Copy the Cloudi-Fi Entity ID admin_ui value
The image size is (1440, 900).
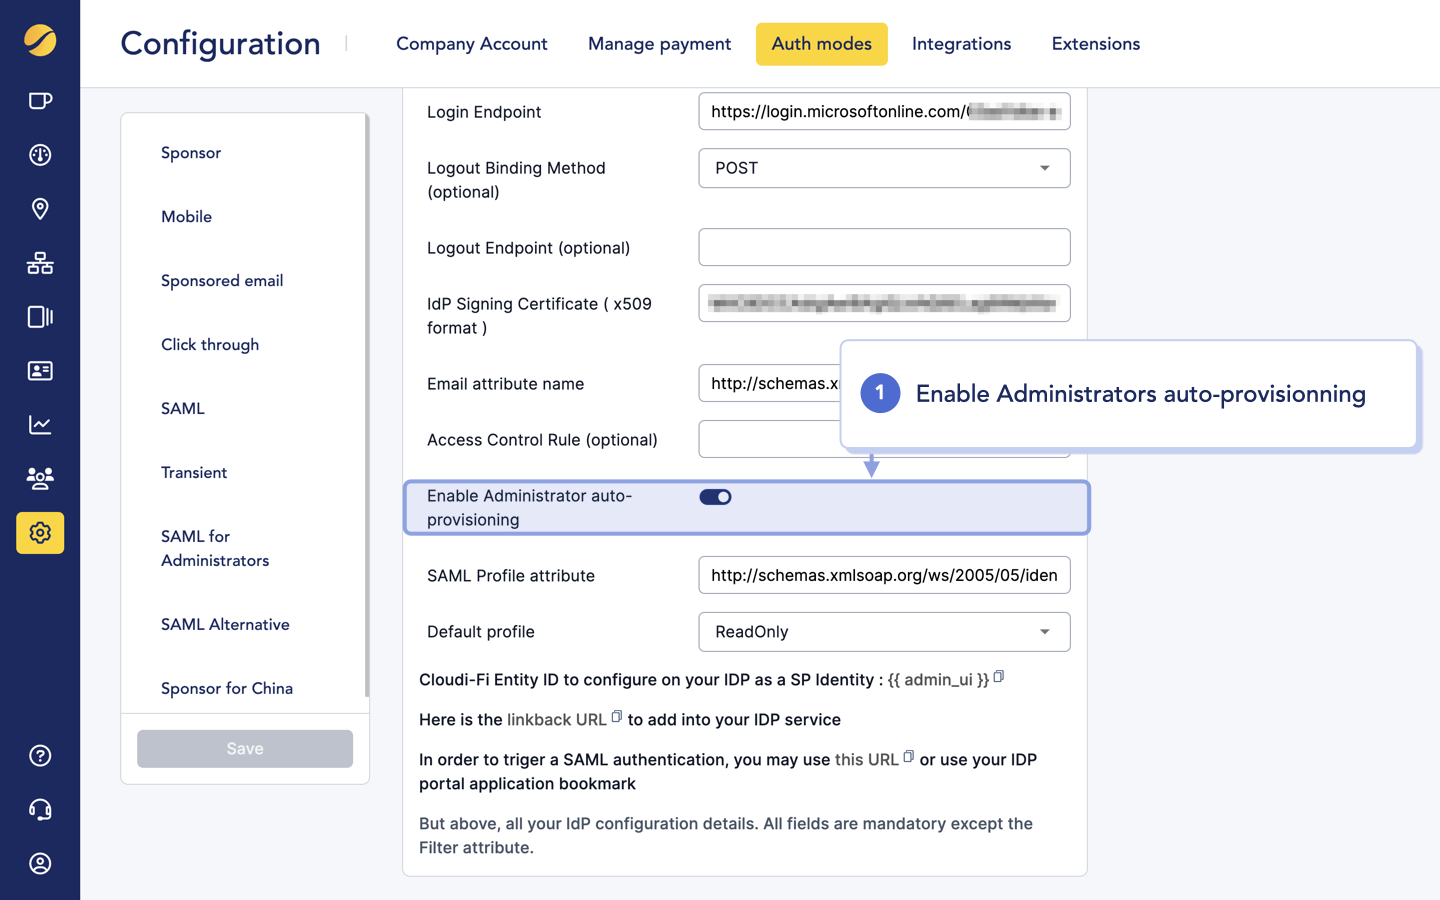pos(998,676)
